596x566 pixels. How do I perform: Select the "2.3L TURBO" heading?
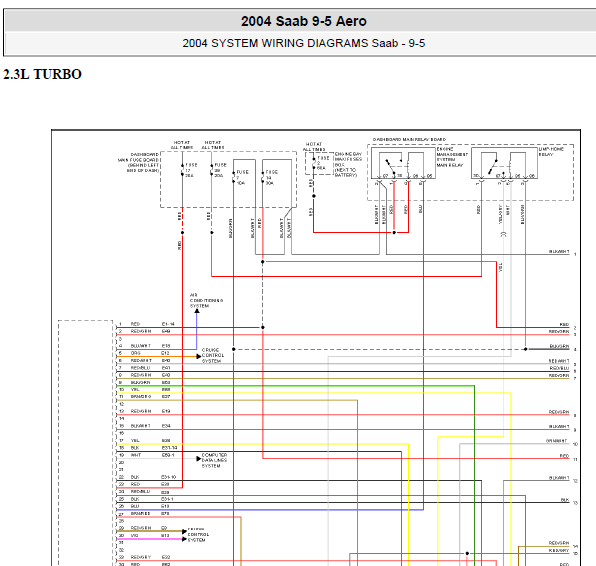pos(42,74)
